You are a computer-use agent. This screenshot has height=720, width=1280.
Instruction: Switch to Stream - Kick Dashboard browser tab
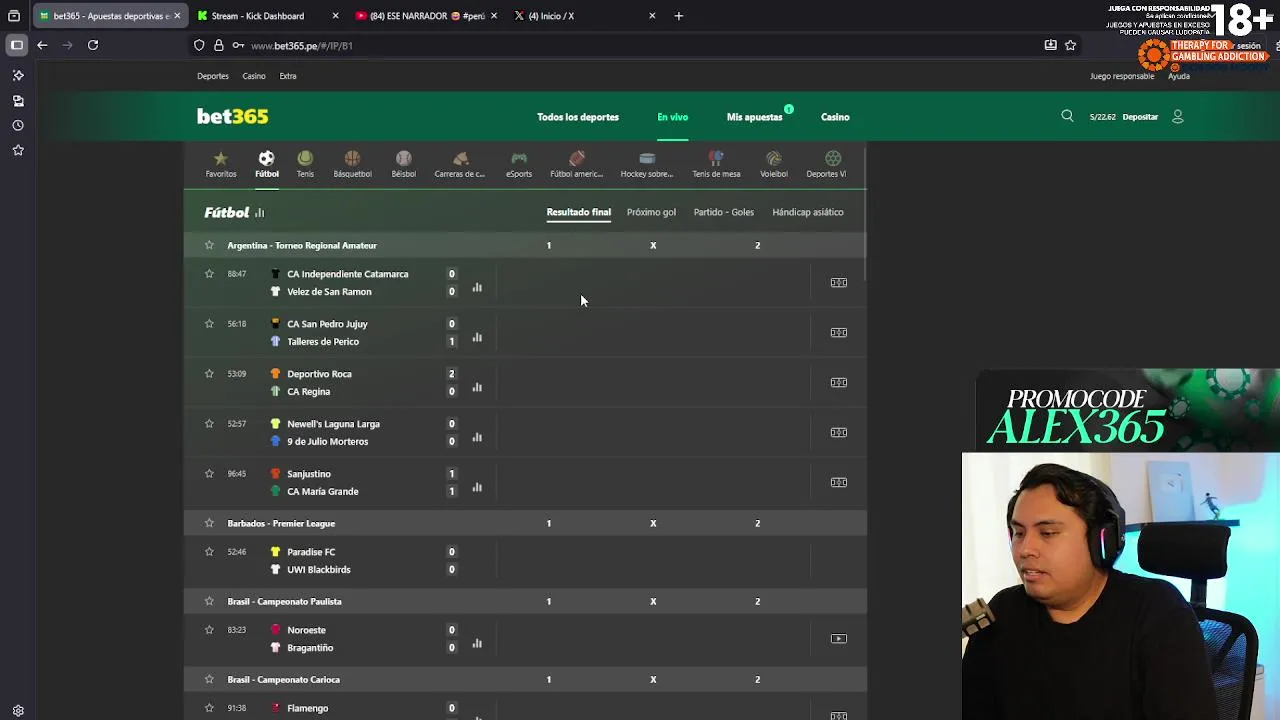tap(268, 16)
